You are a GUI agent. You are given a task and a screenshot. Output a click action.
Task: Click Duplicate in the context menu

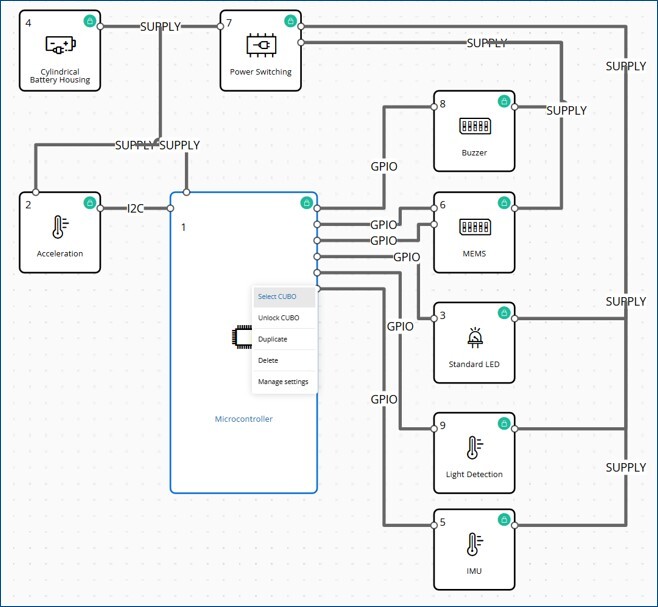pos(273,339)
